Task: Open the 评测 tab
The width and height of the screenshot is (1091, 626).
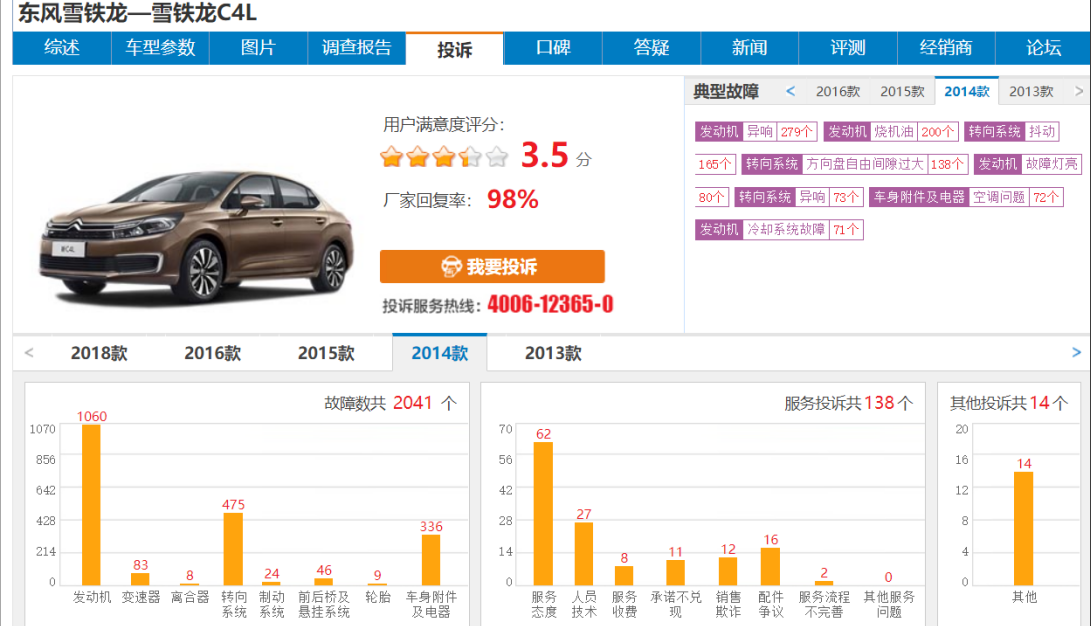Action: tap(847, 48)
